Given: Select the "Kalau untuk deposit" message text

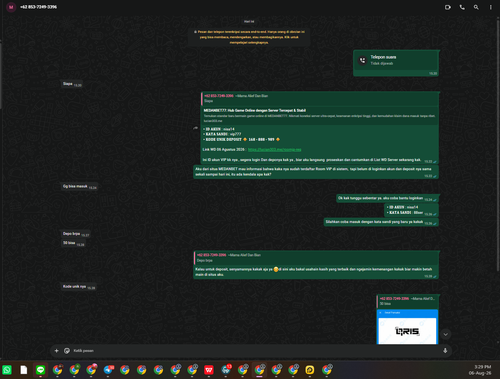Looking at the screenshot, I should click(313, 272).
